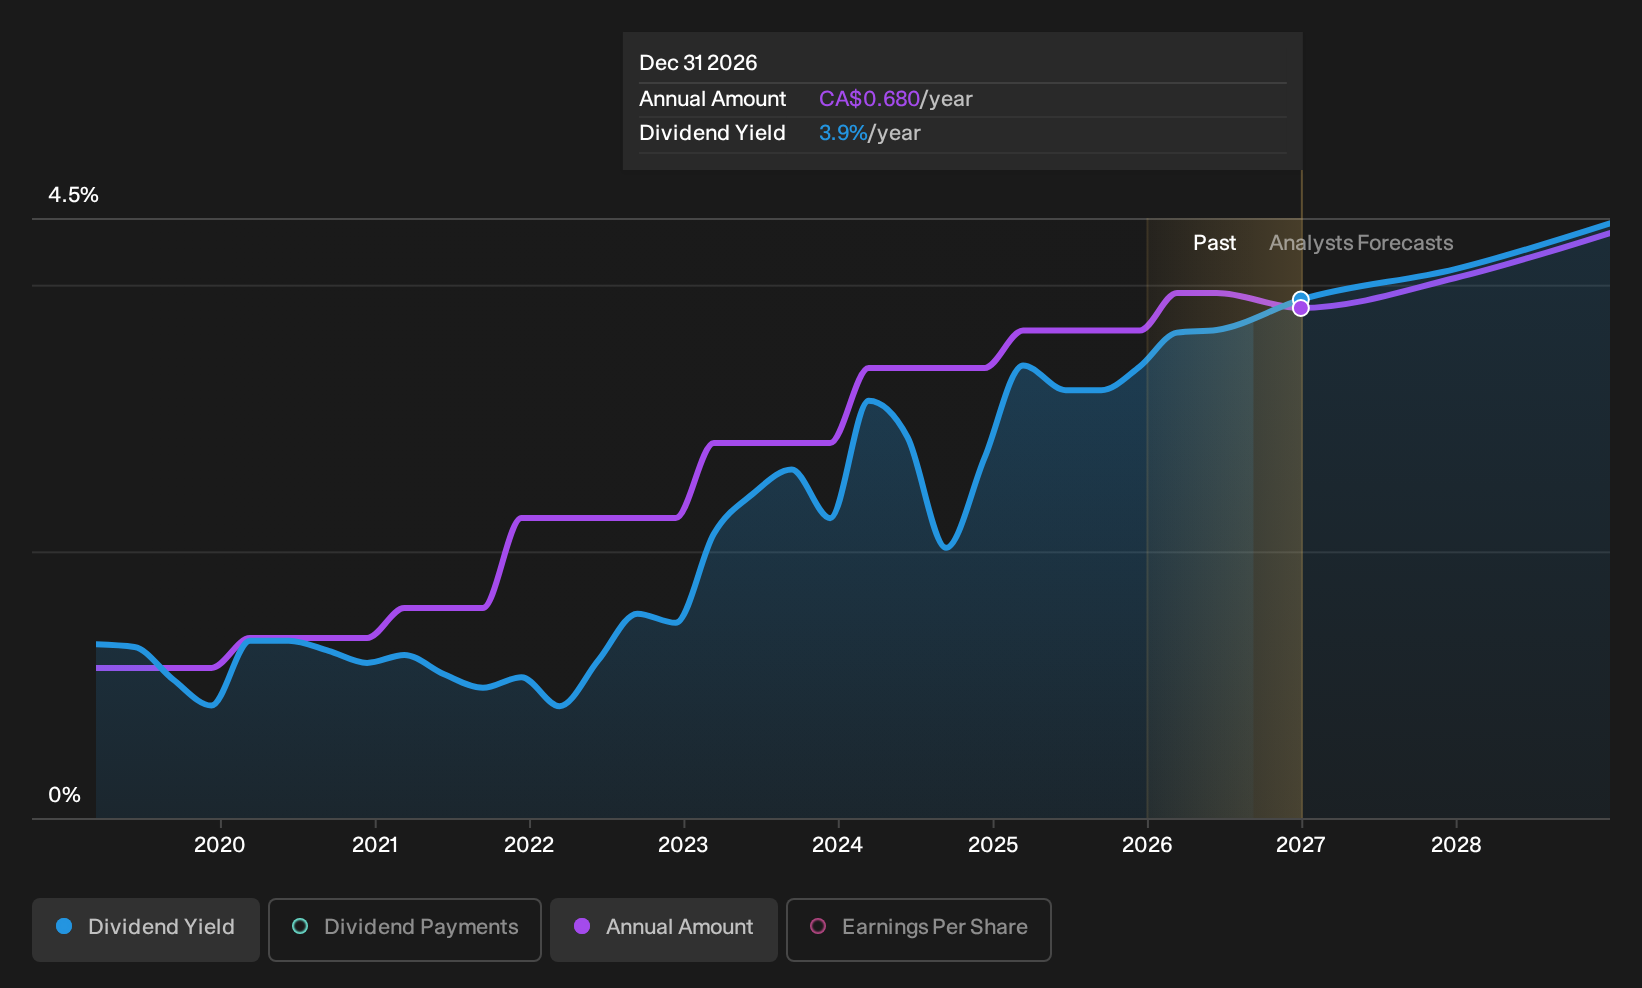Click the Past region label

1215,243
